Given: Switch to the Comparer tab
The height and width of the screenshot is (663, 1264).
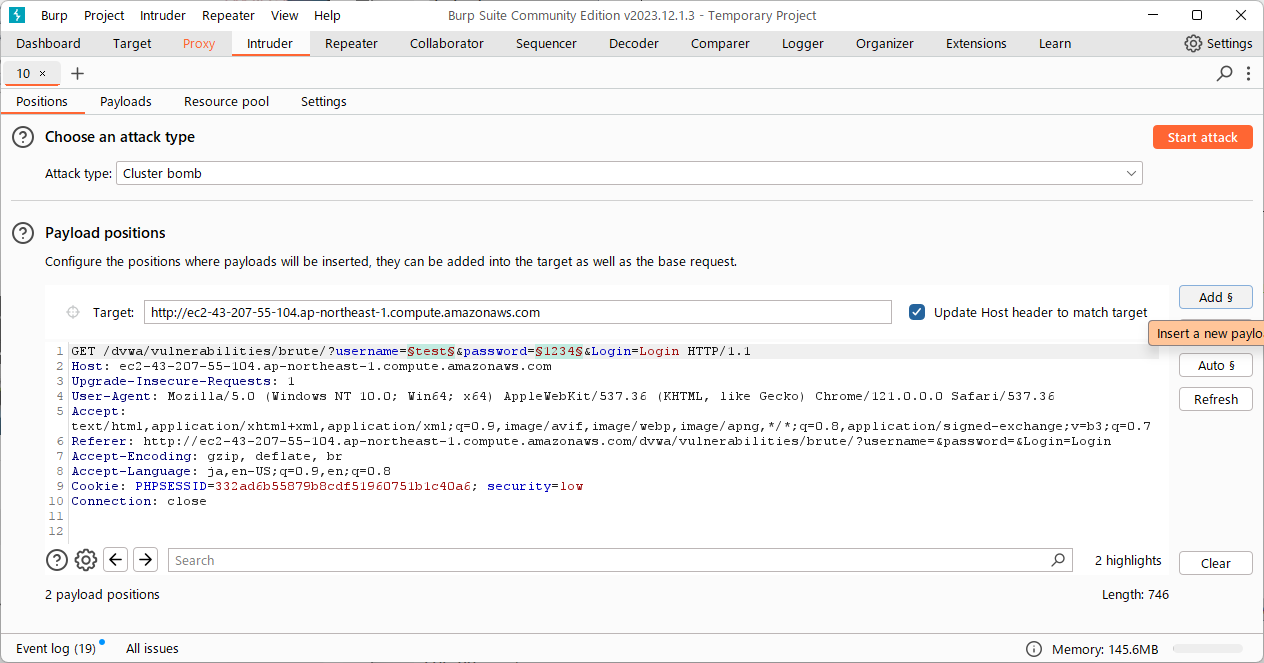Looking at the screenshot, I should coord(720,44).
